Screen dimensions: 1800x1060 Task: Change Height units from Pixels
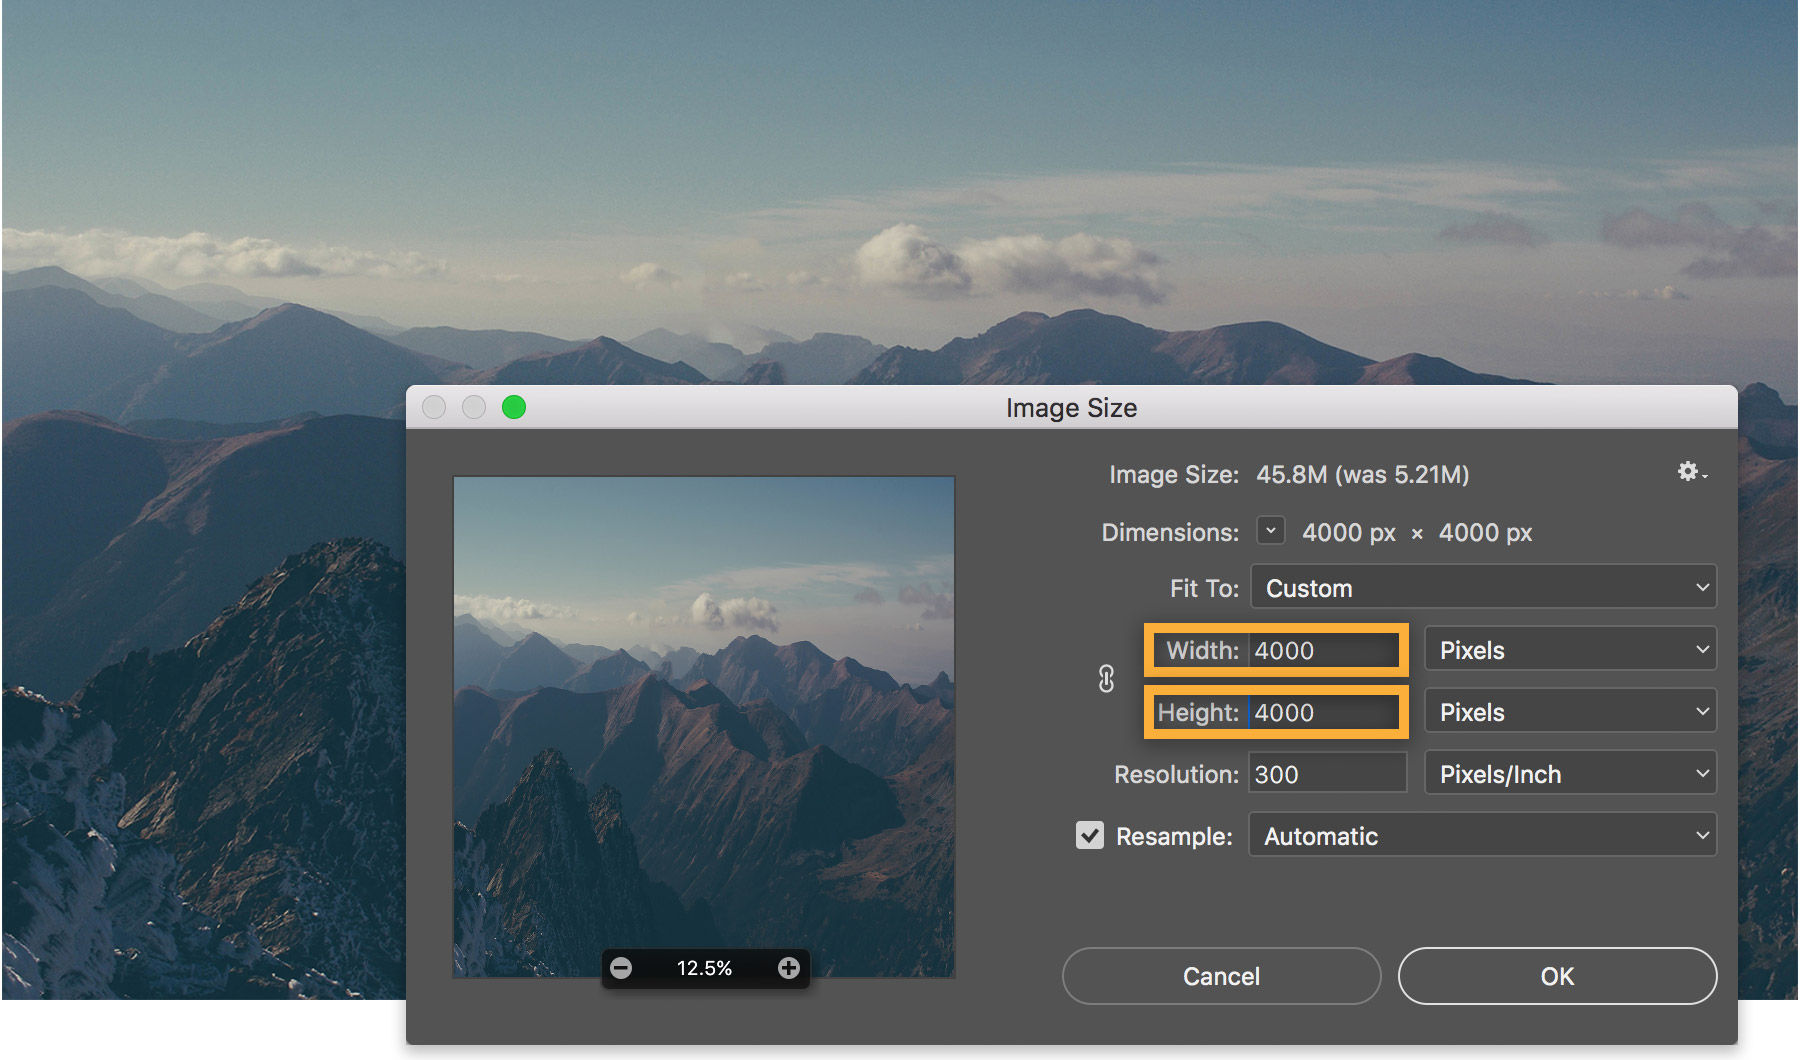[x=1569, y=711]
